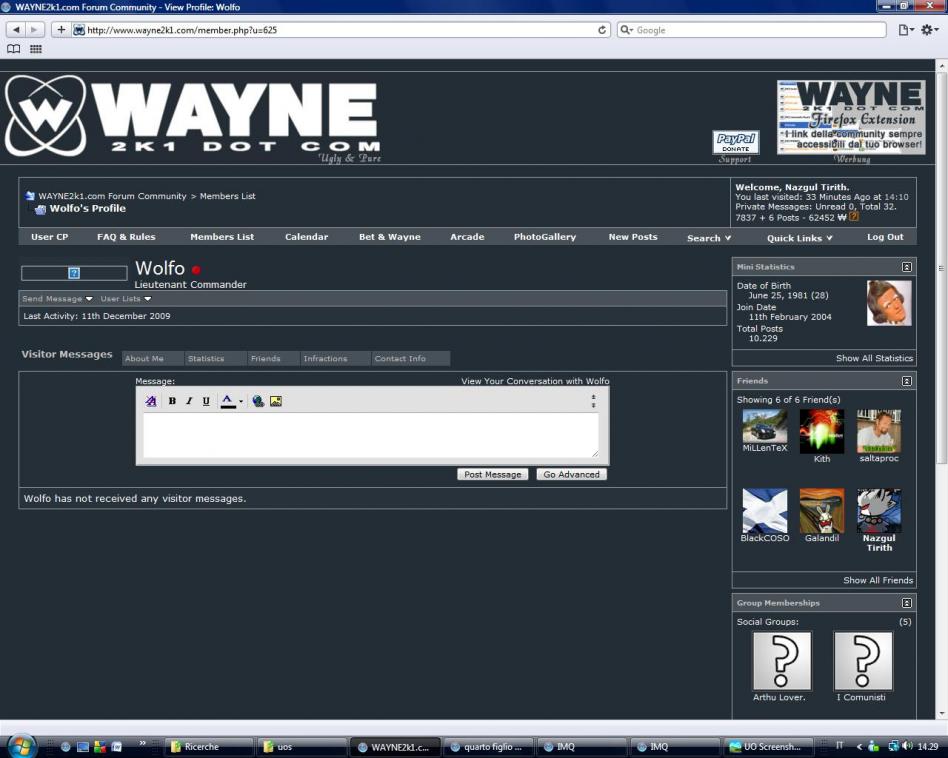Collapse the Friends panel
The height and width of the screenshot is (758, 948).
point(906,381)
